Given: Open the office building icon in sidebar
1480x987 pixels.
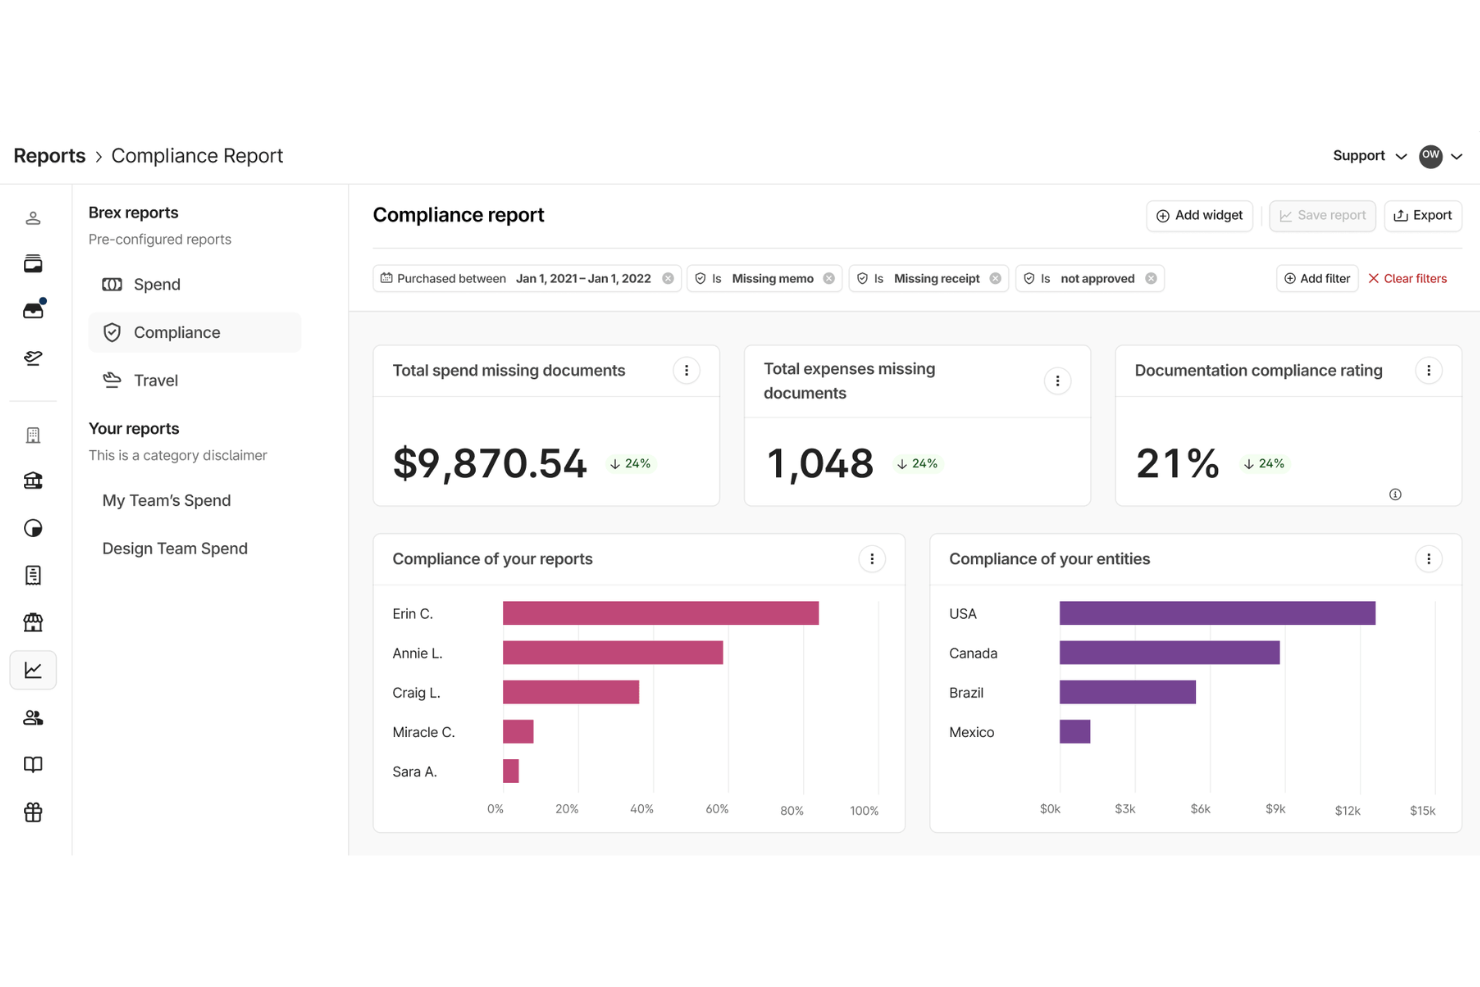Looking at the screenshot, I should pos(33,435).
